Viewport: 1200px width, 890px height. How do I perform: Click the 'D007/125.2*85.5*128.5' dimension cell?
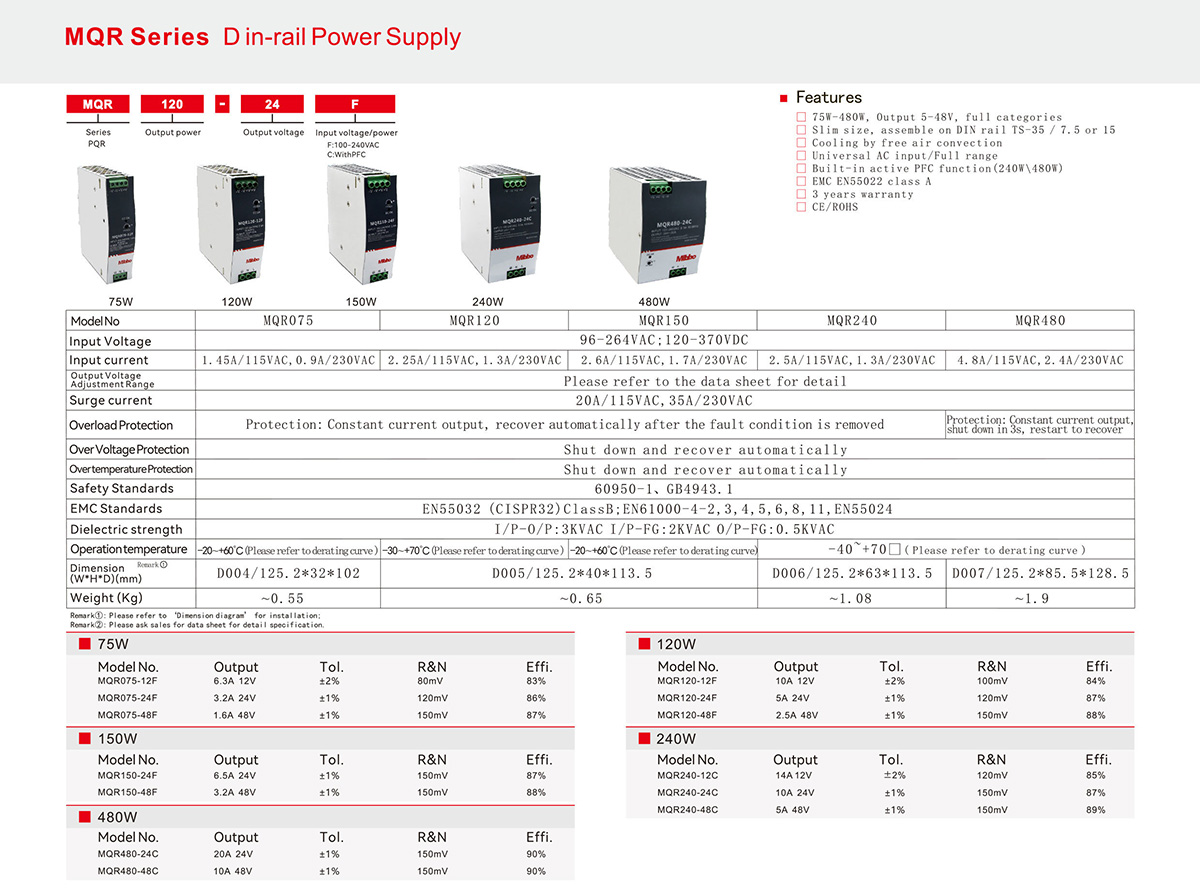[x=1040, y=574]
